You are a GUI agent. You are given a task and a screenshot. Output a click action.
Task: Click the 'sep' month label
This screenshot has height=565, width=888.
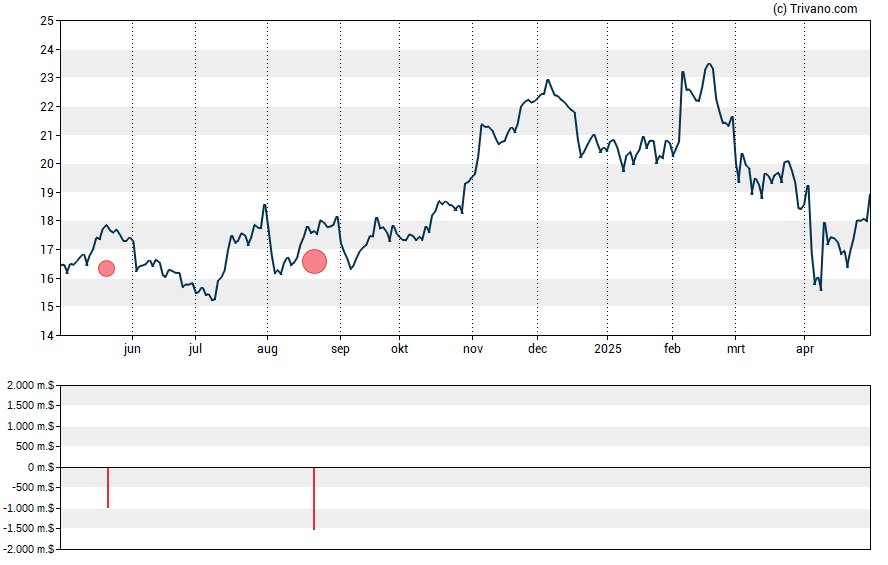pos(340,349)
